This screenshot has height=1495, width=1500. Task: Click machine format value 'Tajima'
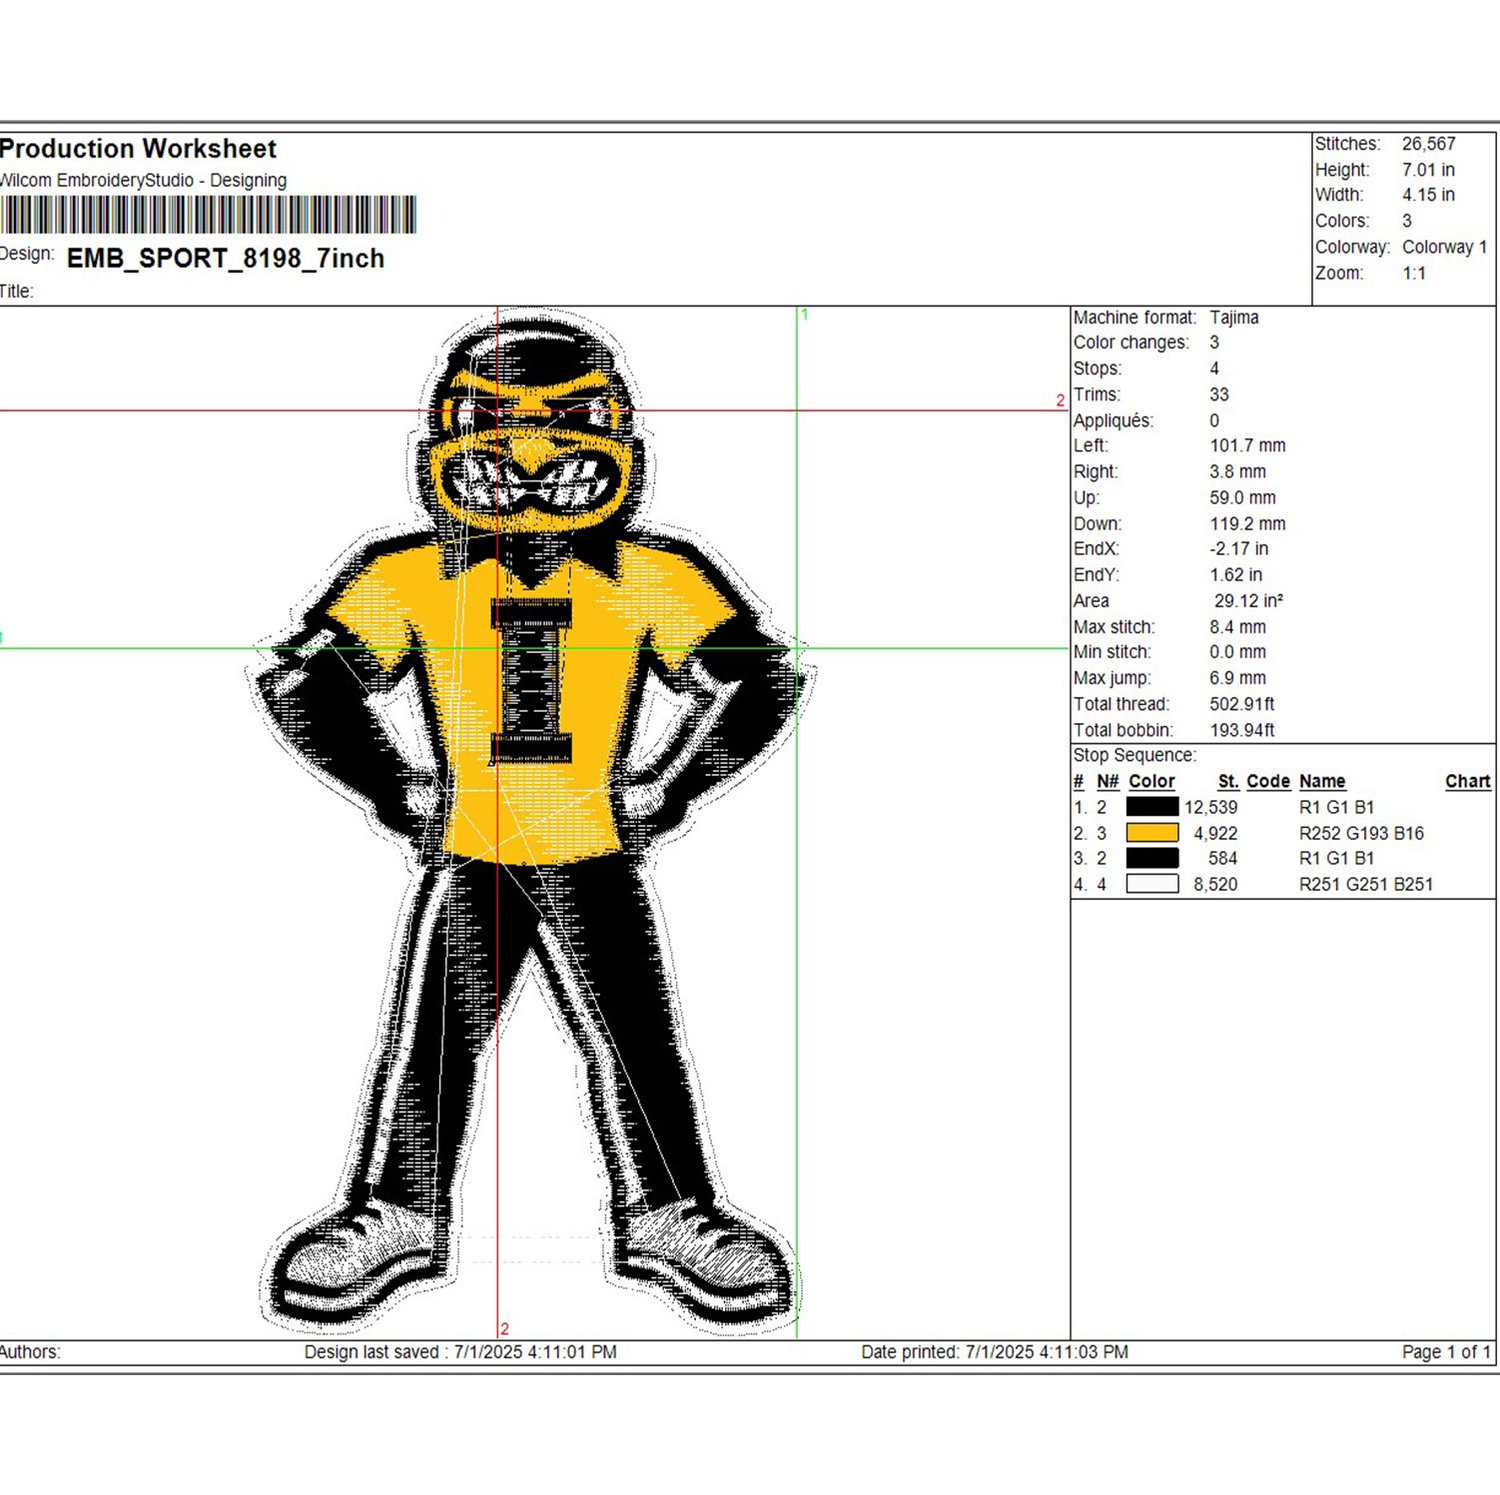1234,317
